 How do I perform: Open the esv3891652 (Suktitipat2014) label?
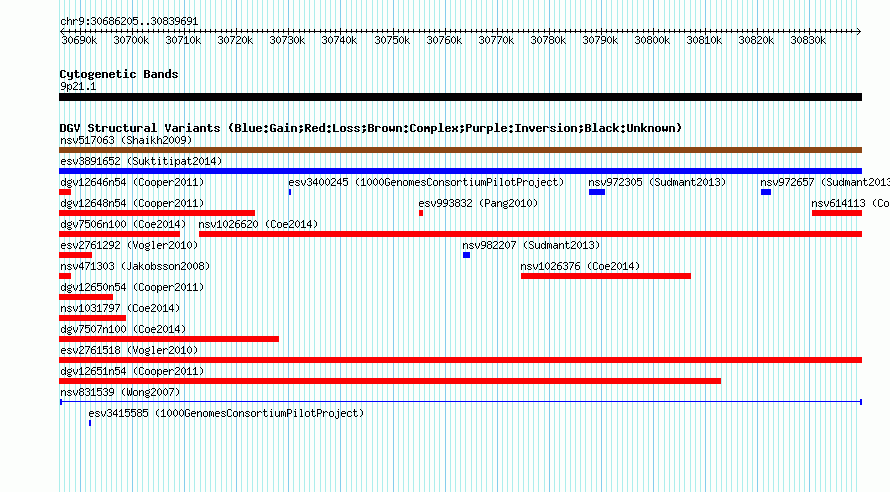click(141, 161)
